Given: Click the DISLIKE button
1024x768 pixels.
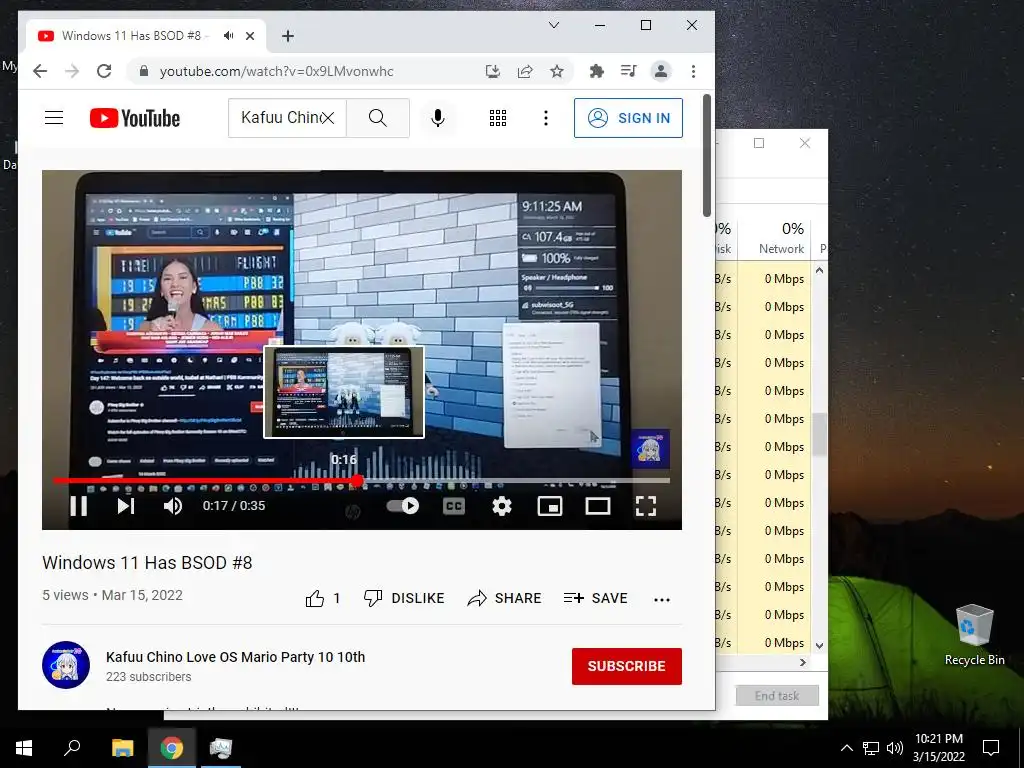Looking at the screenshot, I should [x=404, y=598].
